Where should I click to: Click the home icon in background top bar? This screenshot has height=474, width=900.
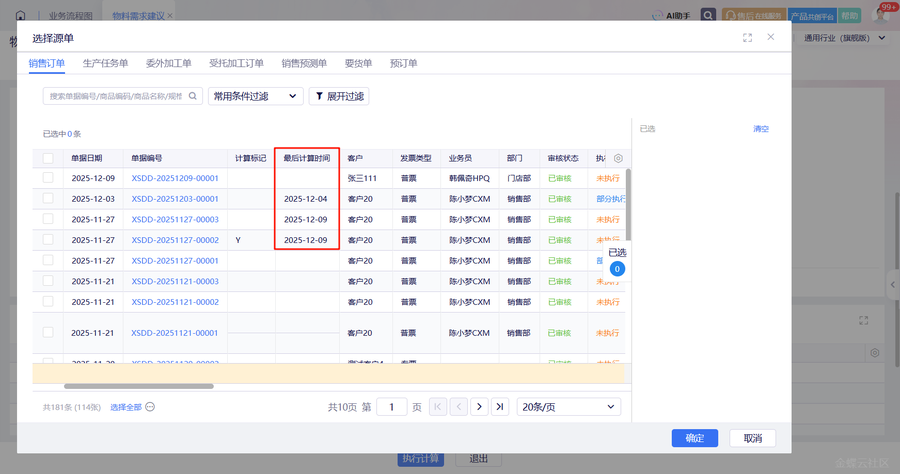[x=21, y=15]
